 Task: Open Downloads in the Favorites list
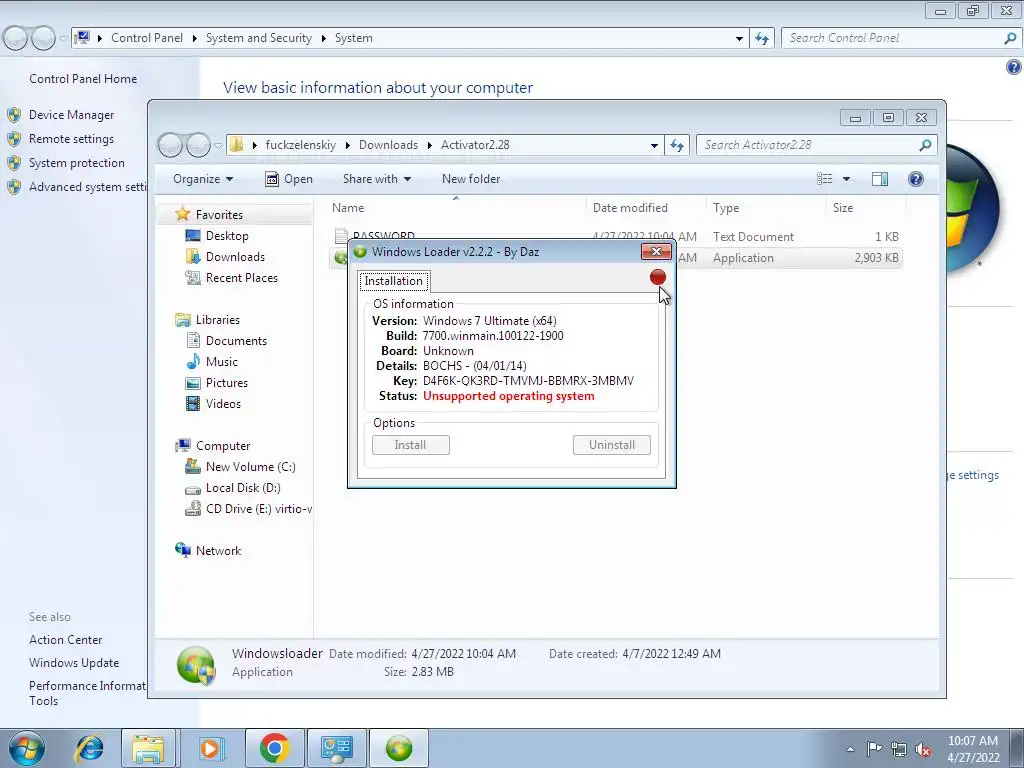[x=235, y=257]
